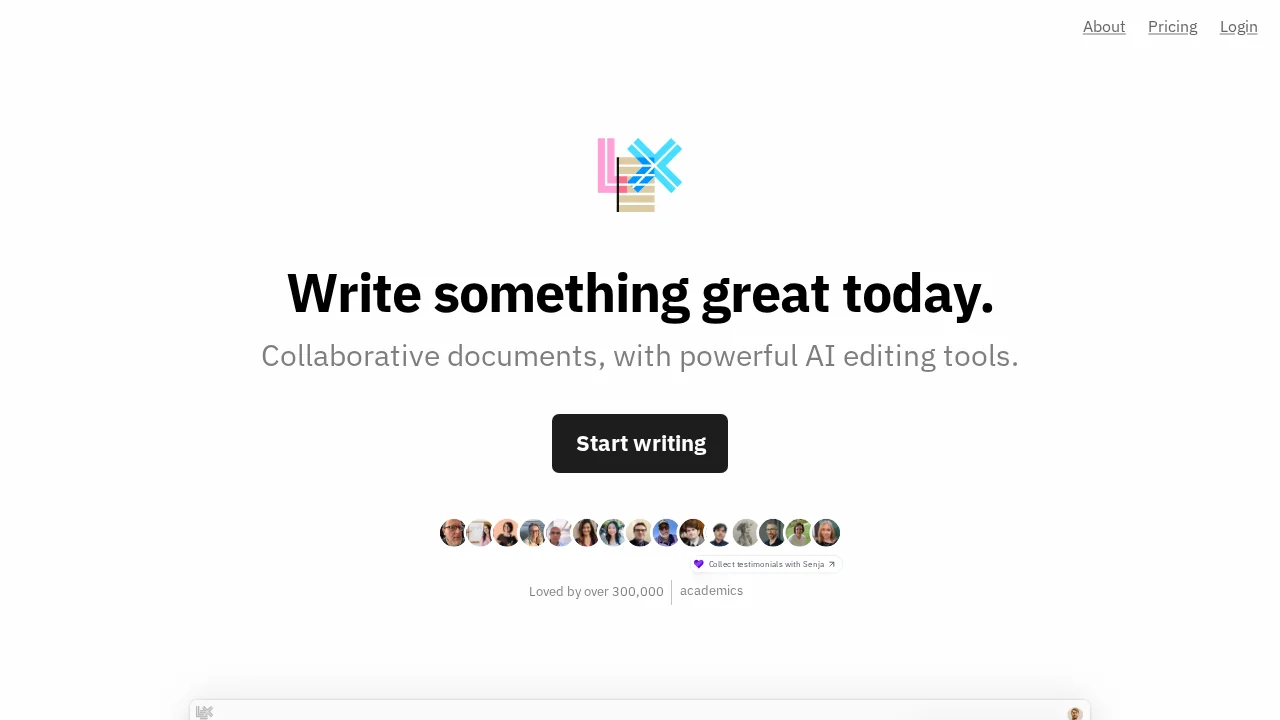Click the purple heart icon in the Senja badge
The height and width of the screenshot is (720, 1280).
699,564
